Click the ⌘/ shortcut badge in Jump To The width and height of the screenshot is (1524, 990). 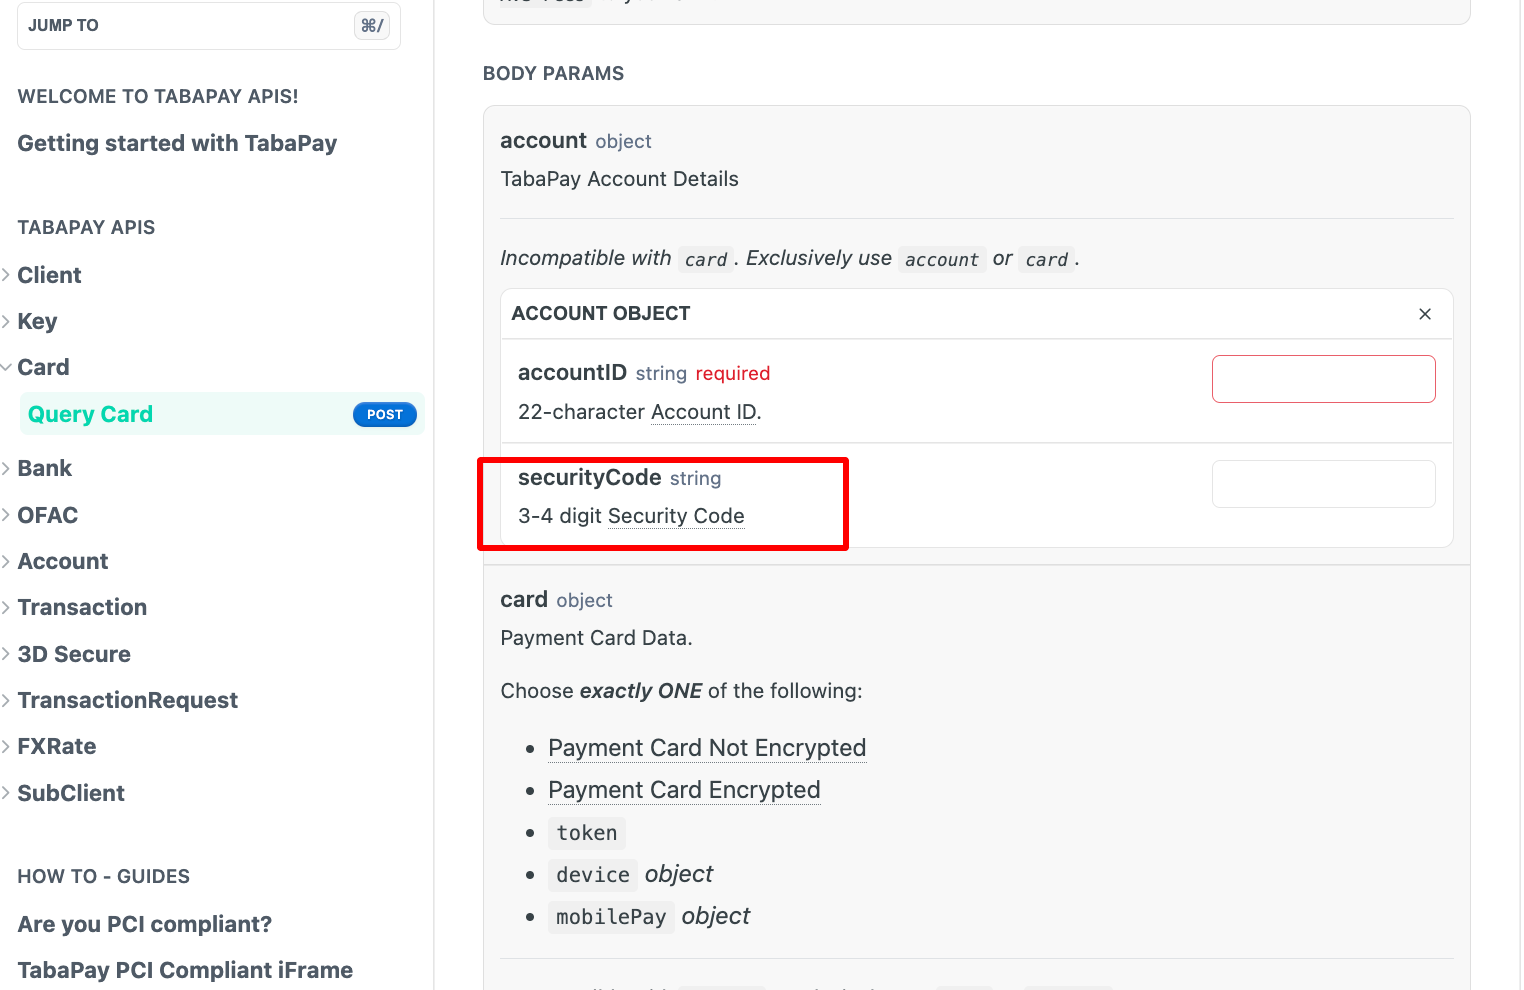click(372, 26)
